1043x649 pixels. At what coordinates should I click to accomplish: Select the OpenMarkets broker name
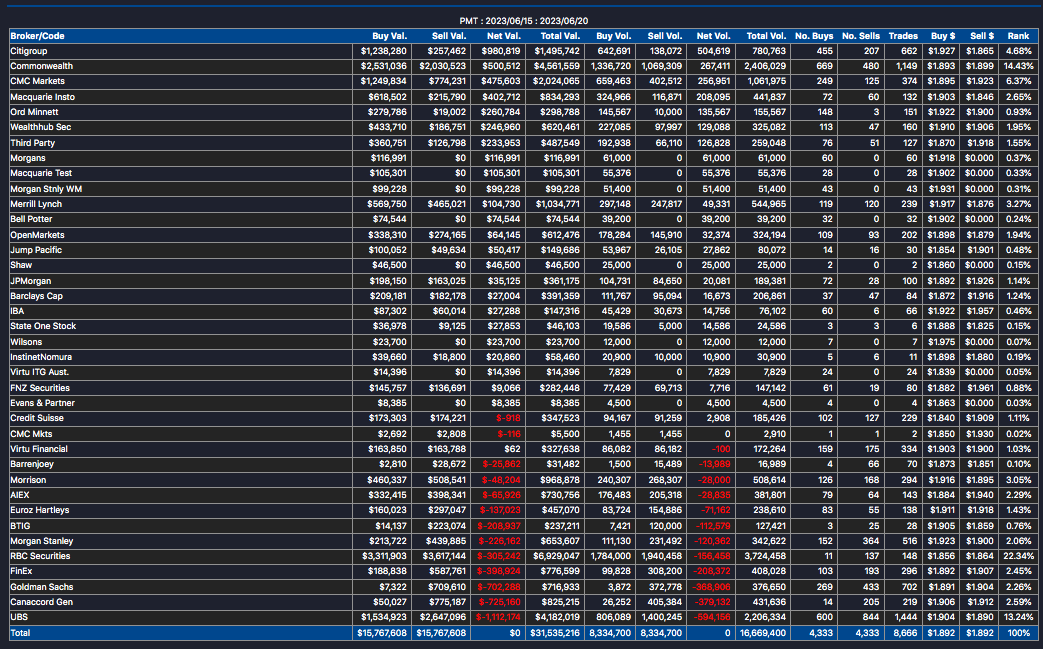tap(37, 235)
